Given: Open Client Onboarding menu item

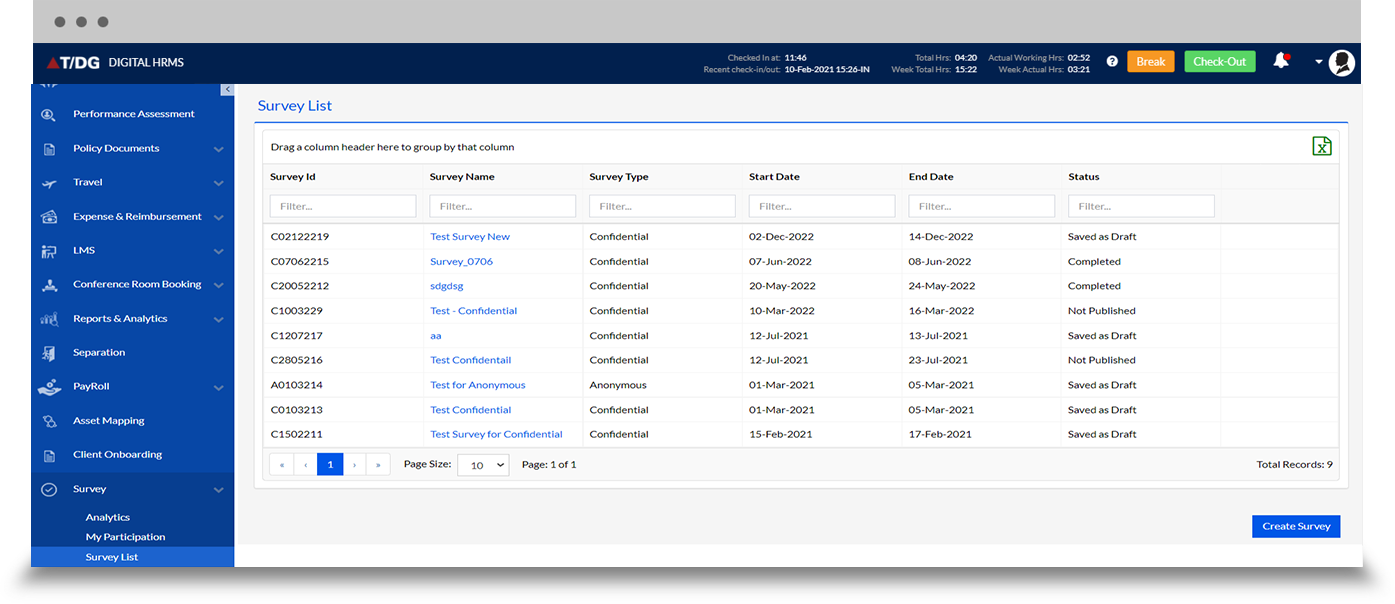Looking at the screenshot, I should pyautogui.click(x=117, y=455).
